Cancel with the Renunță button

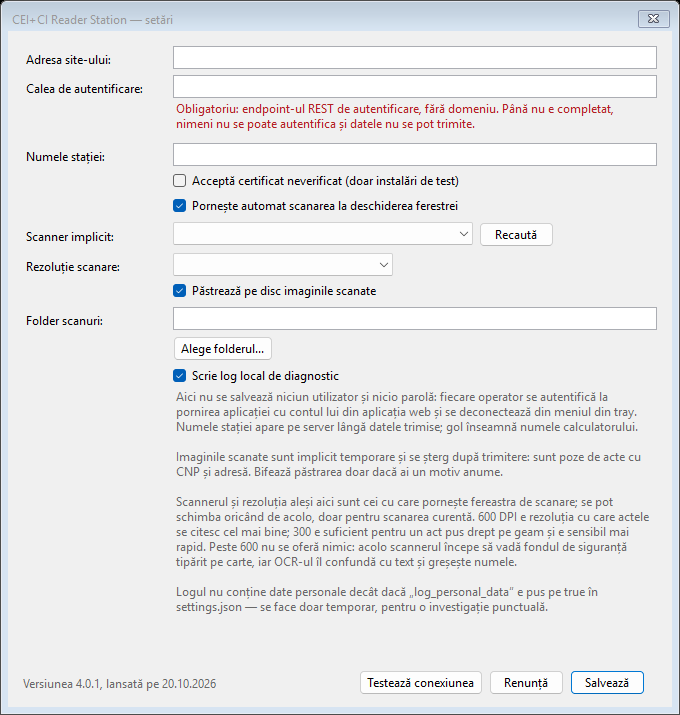click(x=526, y=683)
